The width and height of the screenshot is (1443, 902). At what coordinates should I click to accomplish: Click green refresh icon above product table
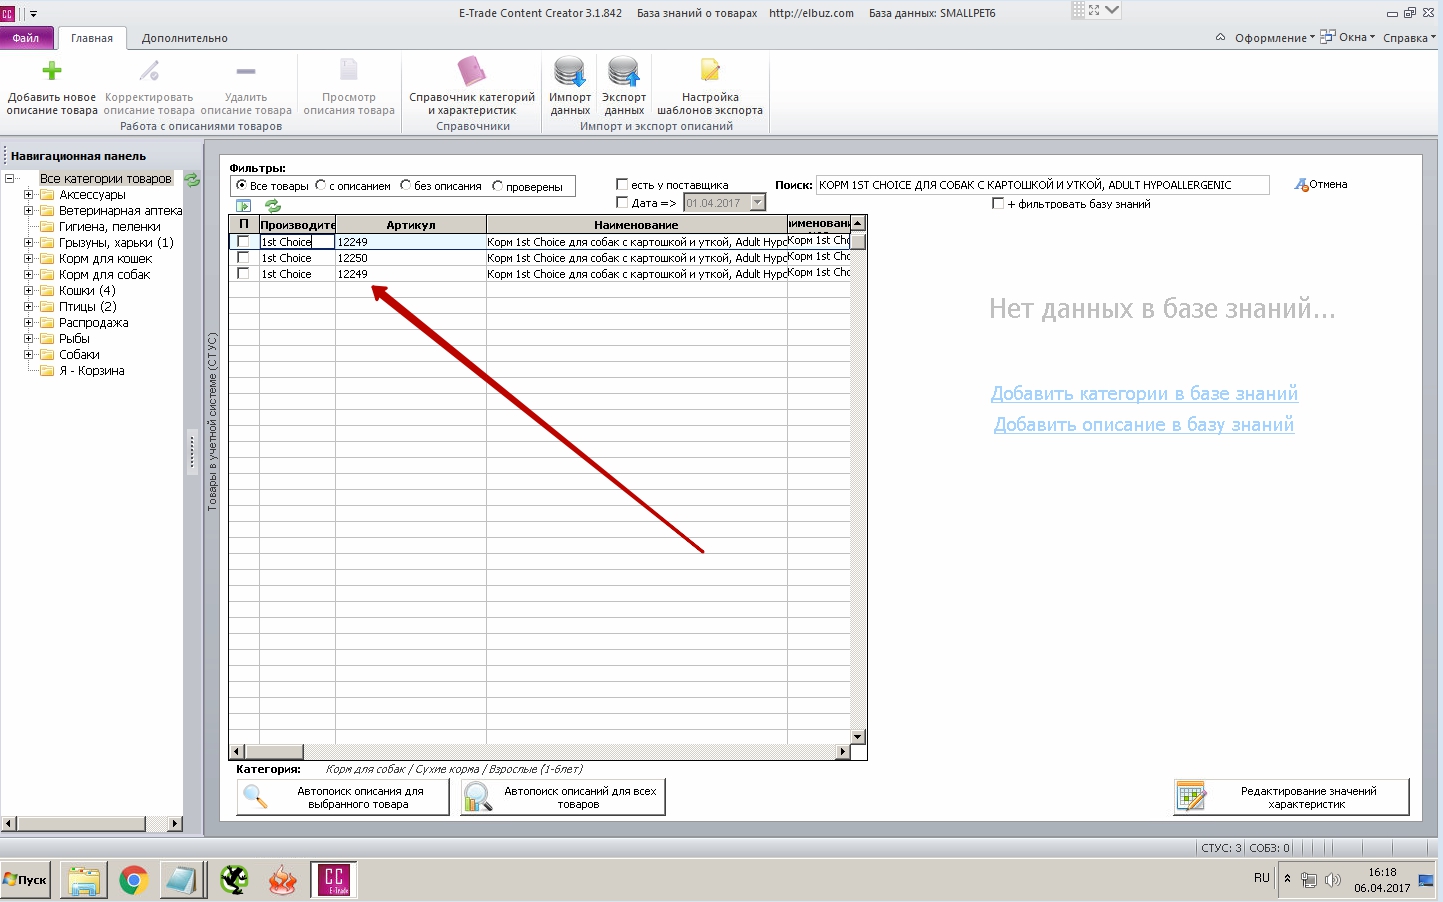click(272, 206)
